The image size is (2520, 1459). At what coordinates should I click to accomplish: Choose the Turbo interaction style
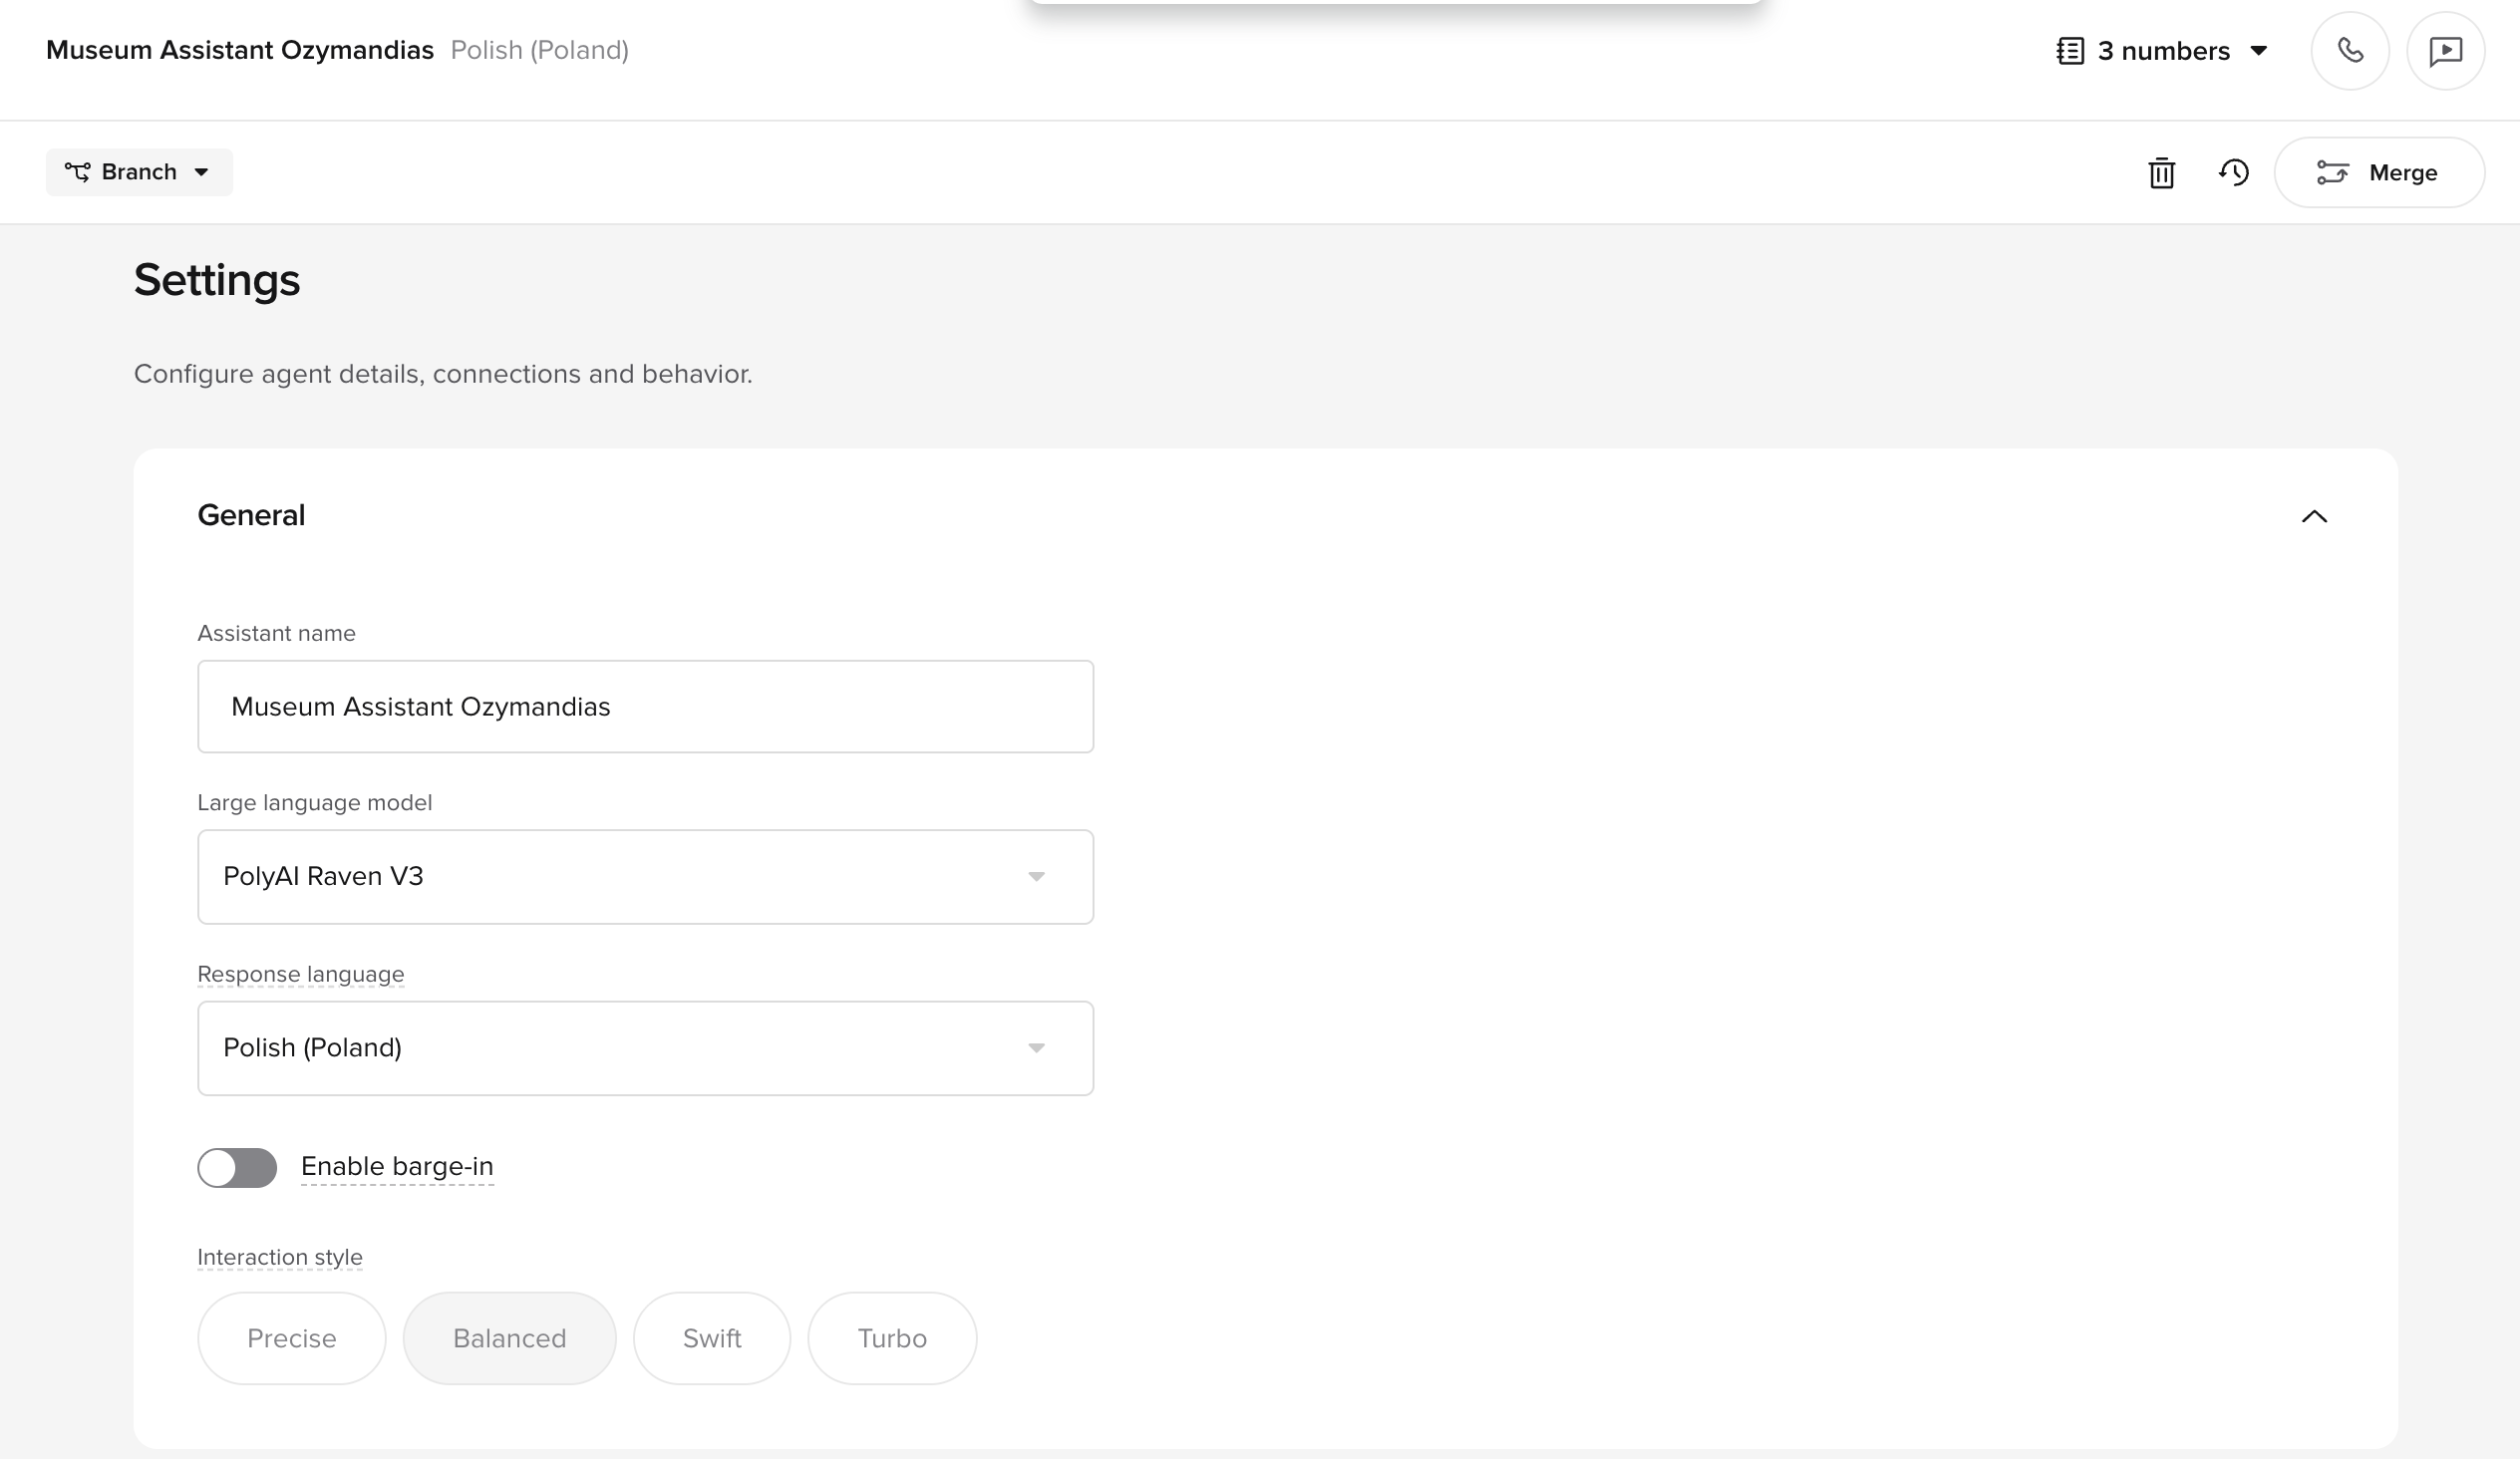(891, 1338)
